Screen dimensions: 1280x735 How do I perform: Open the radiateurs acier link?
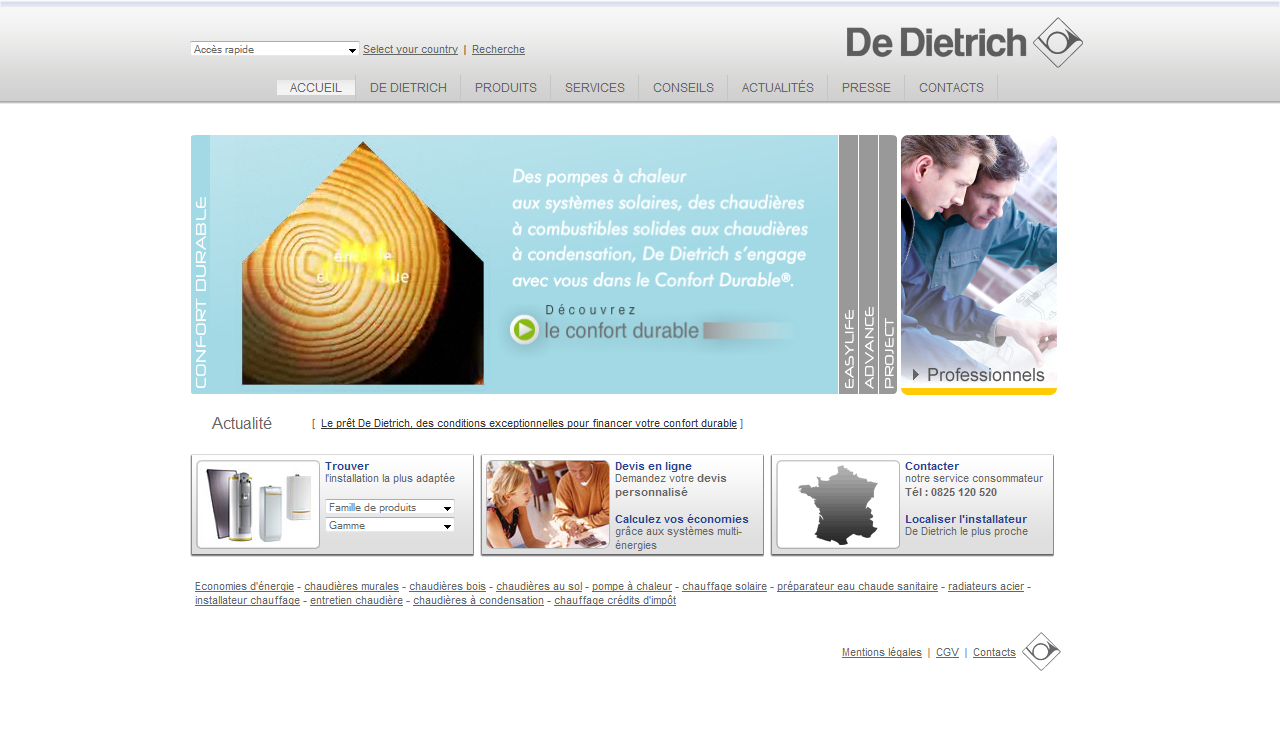tap(986, 587)
